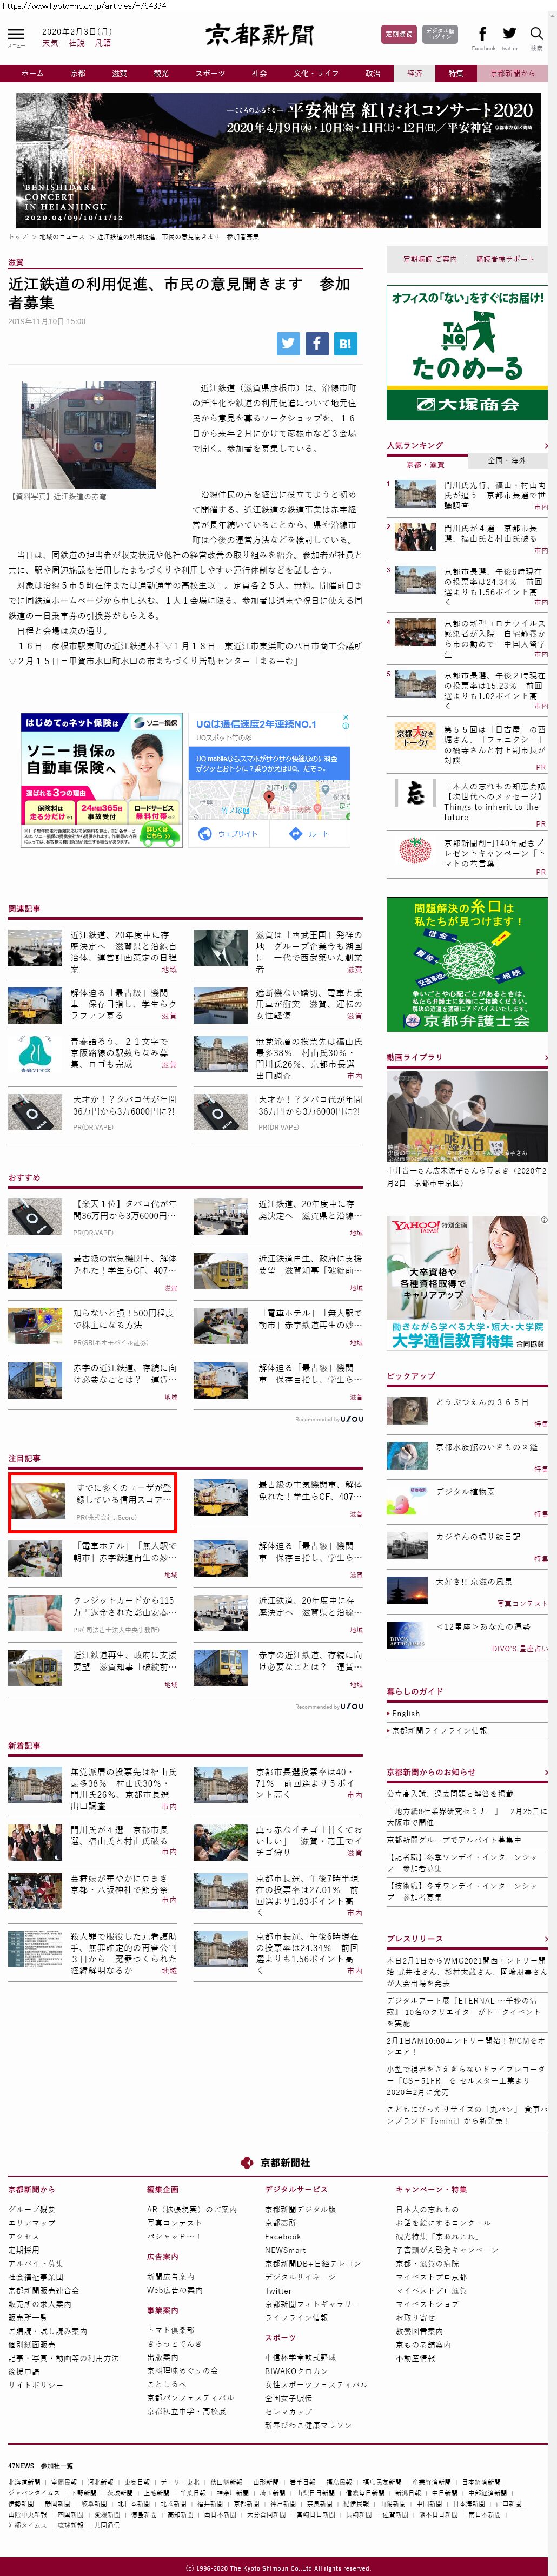Screen dimensions: 557x2576
Task: Open the 滋賀 navigation tab
Action: point(120,73)
